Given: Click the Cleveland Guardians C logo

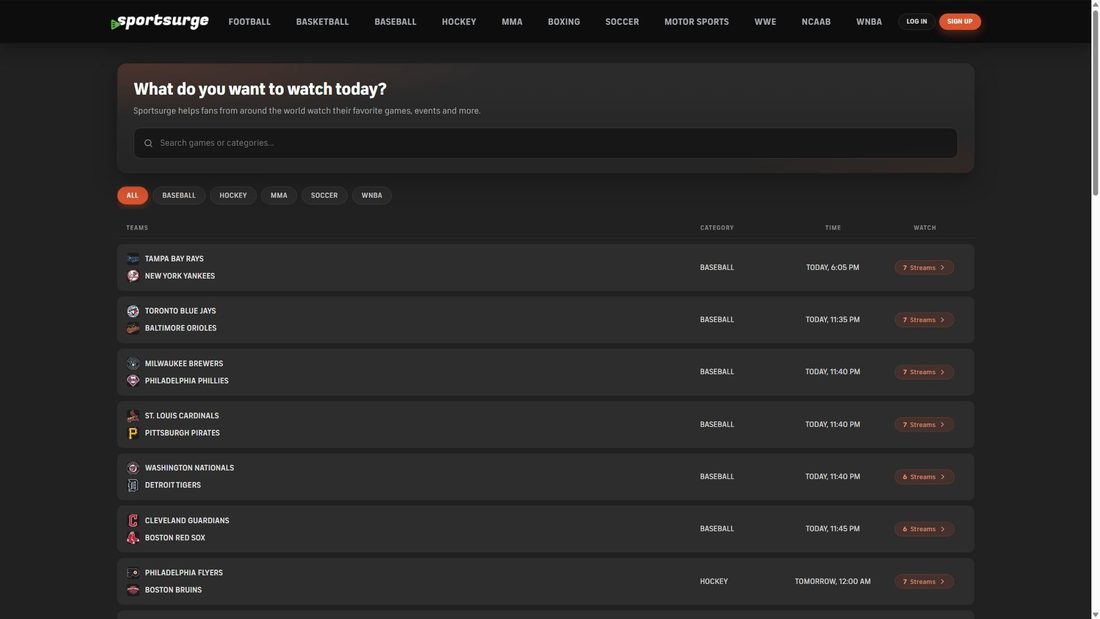Looking at the screenshot, I should pyautogui.click(x=133, y=521).
